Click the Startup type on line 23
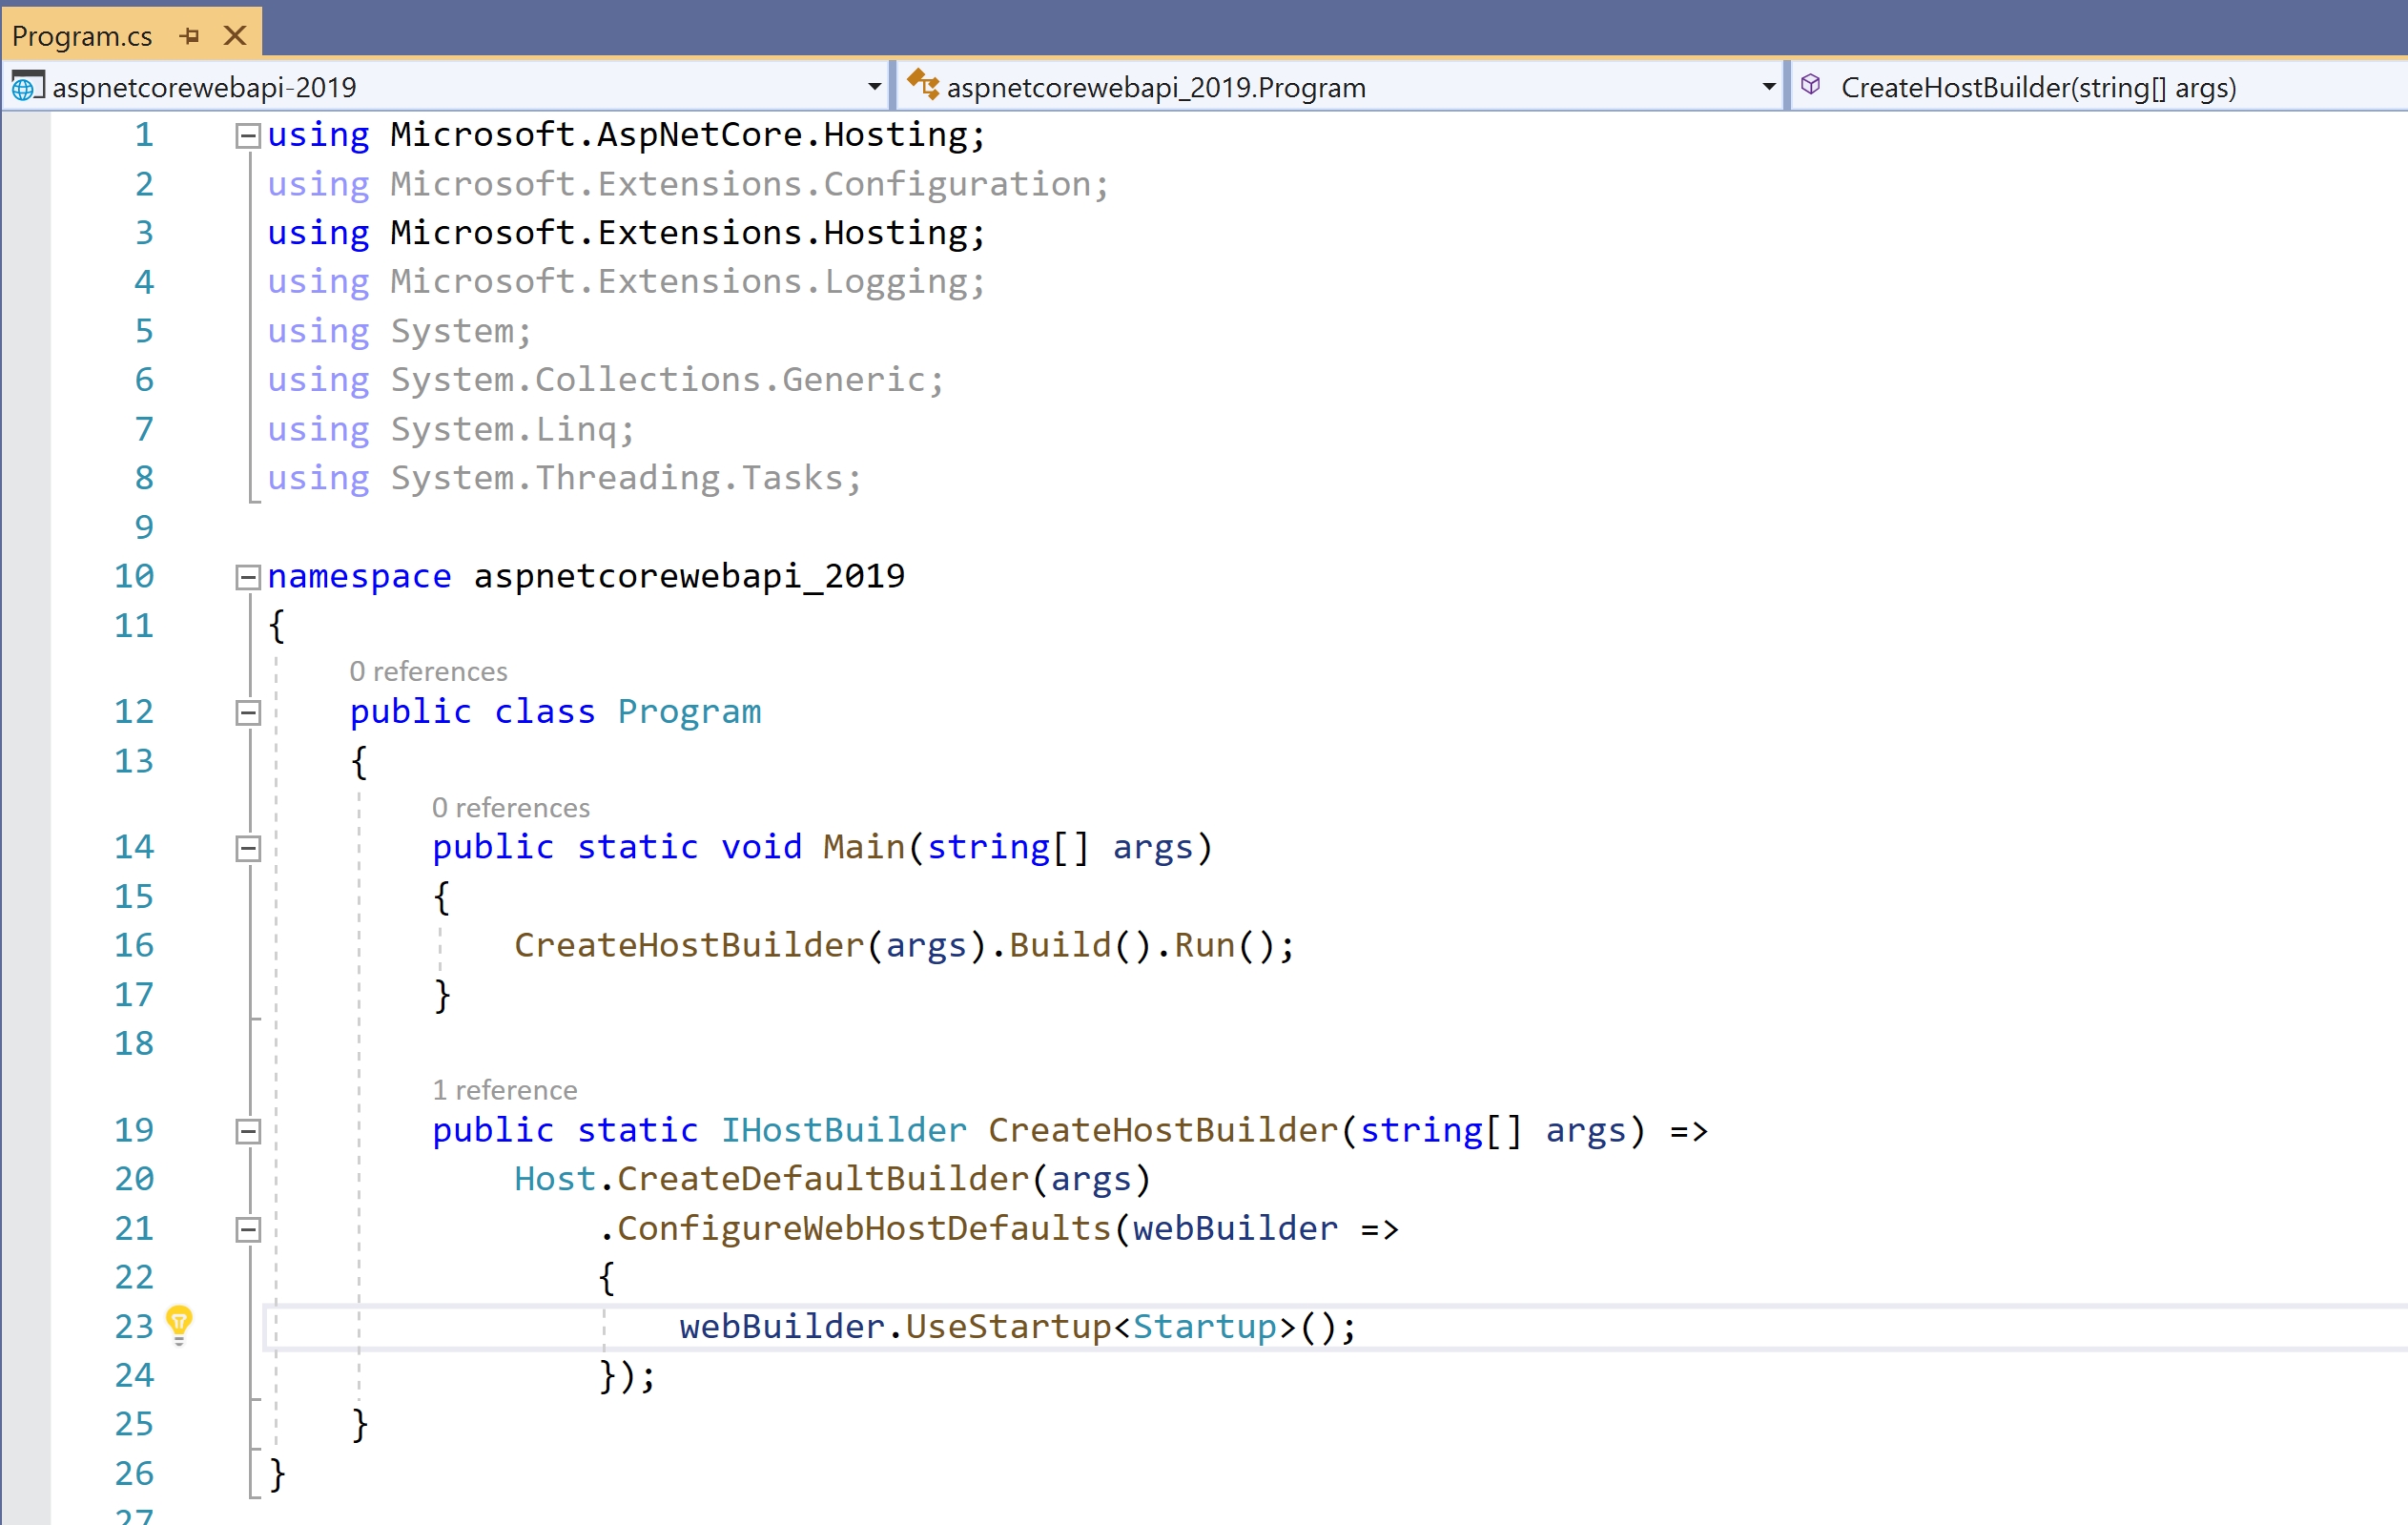 pyautogui.click(x=1204, y=1327)
